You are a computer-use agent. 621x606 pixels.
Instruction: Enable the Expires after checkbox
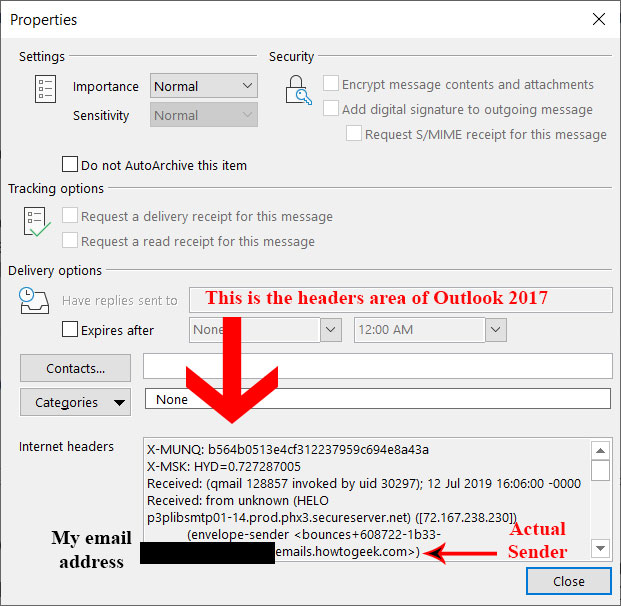point(70,329)
